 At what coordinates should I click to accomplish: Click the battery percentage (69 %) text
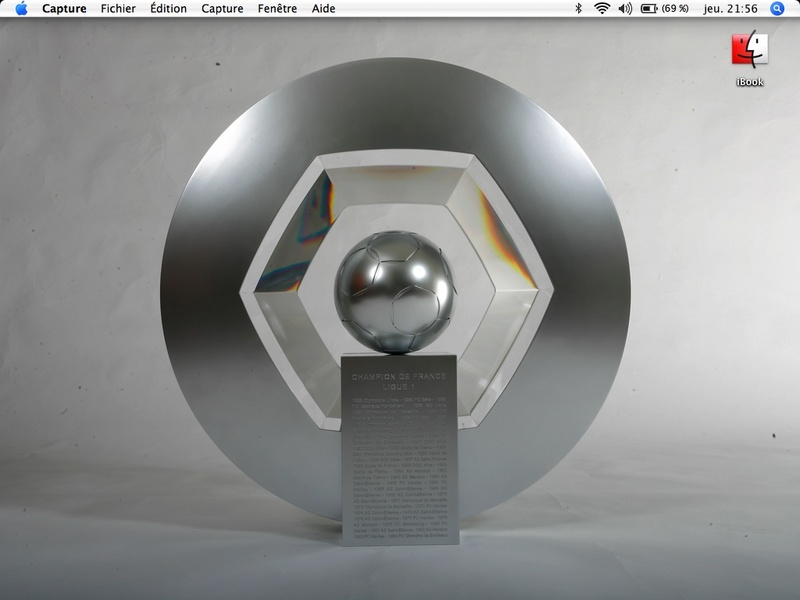pos(675,9)
